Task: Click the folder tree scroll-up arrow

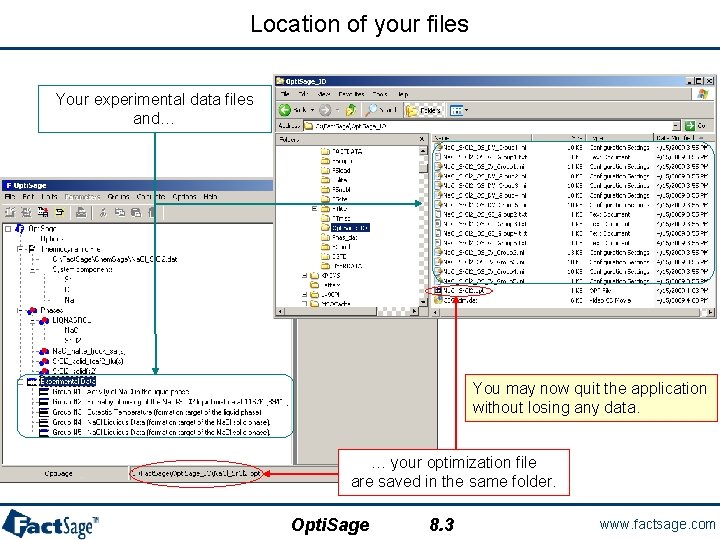Action: click(423, 151)
